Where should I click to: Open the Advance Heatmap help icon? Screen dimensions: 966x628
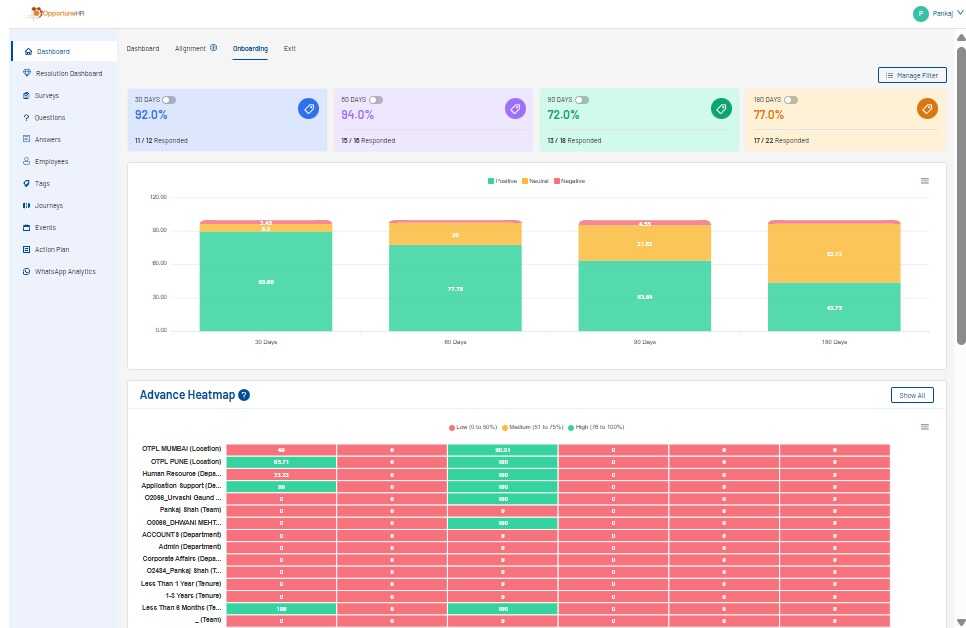coord(244,395)
